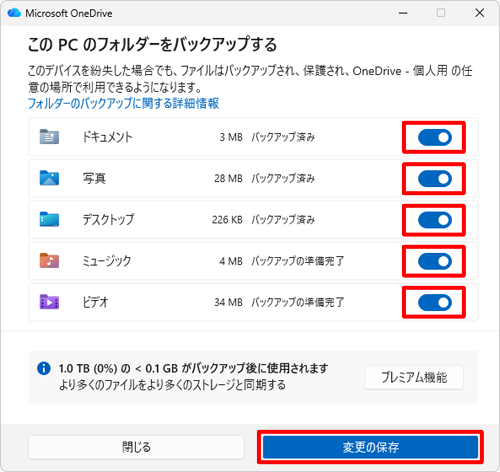Open the プレミアム機能 button

414,377
